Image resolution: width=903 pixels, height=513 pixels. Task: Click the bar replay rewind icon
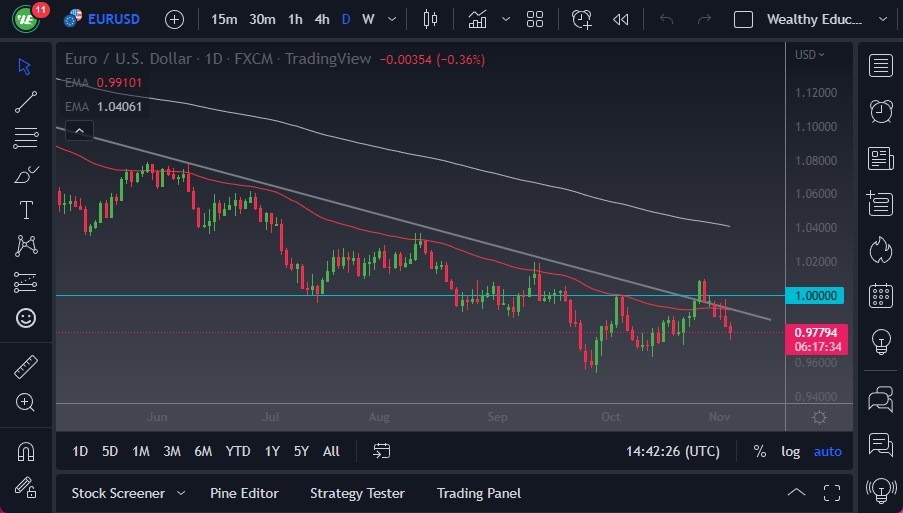(620, 19)
